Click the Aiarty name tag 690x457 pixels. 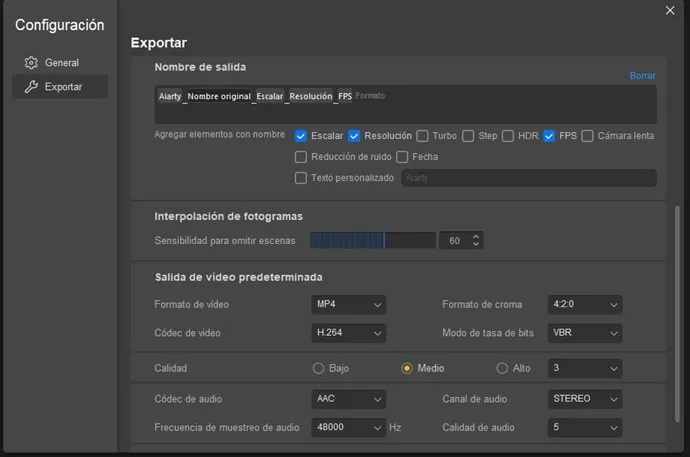[x=170, y=96]
